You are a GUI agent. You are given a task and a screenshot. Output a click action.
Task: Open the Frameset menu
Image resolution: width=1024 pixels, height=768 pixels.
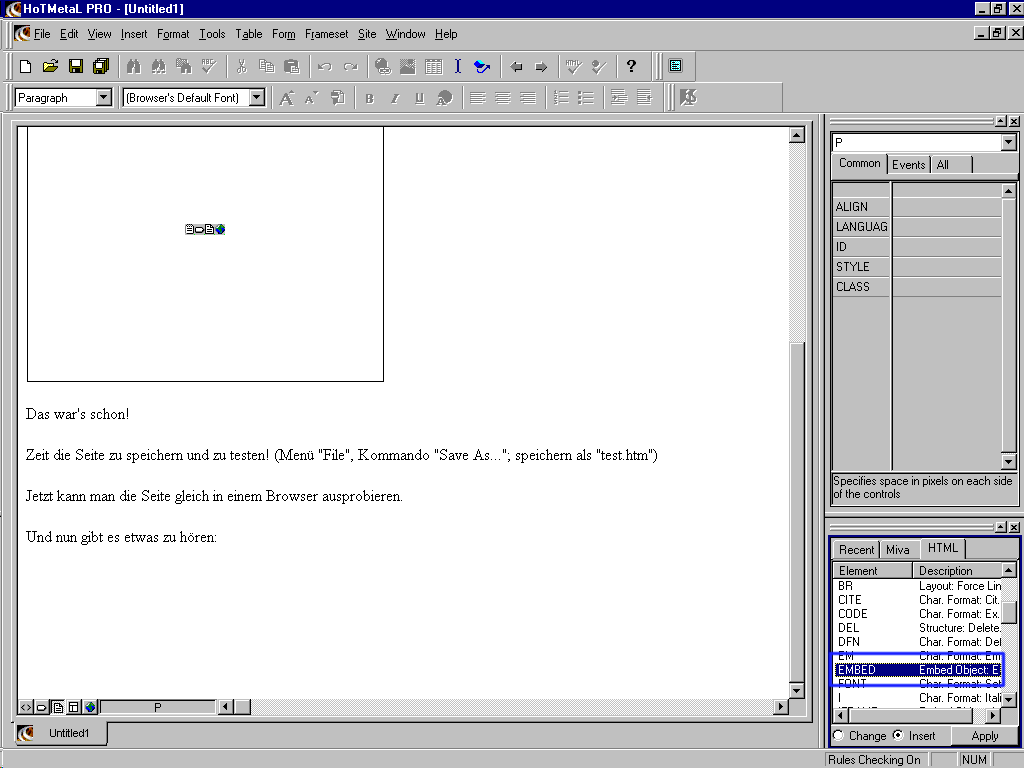[x=326, y=34]
